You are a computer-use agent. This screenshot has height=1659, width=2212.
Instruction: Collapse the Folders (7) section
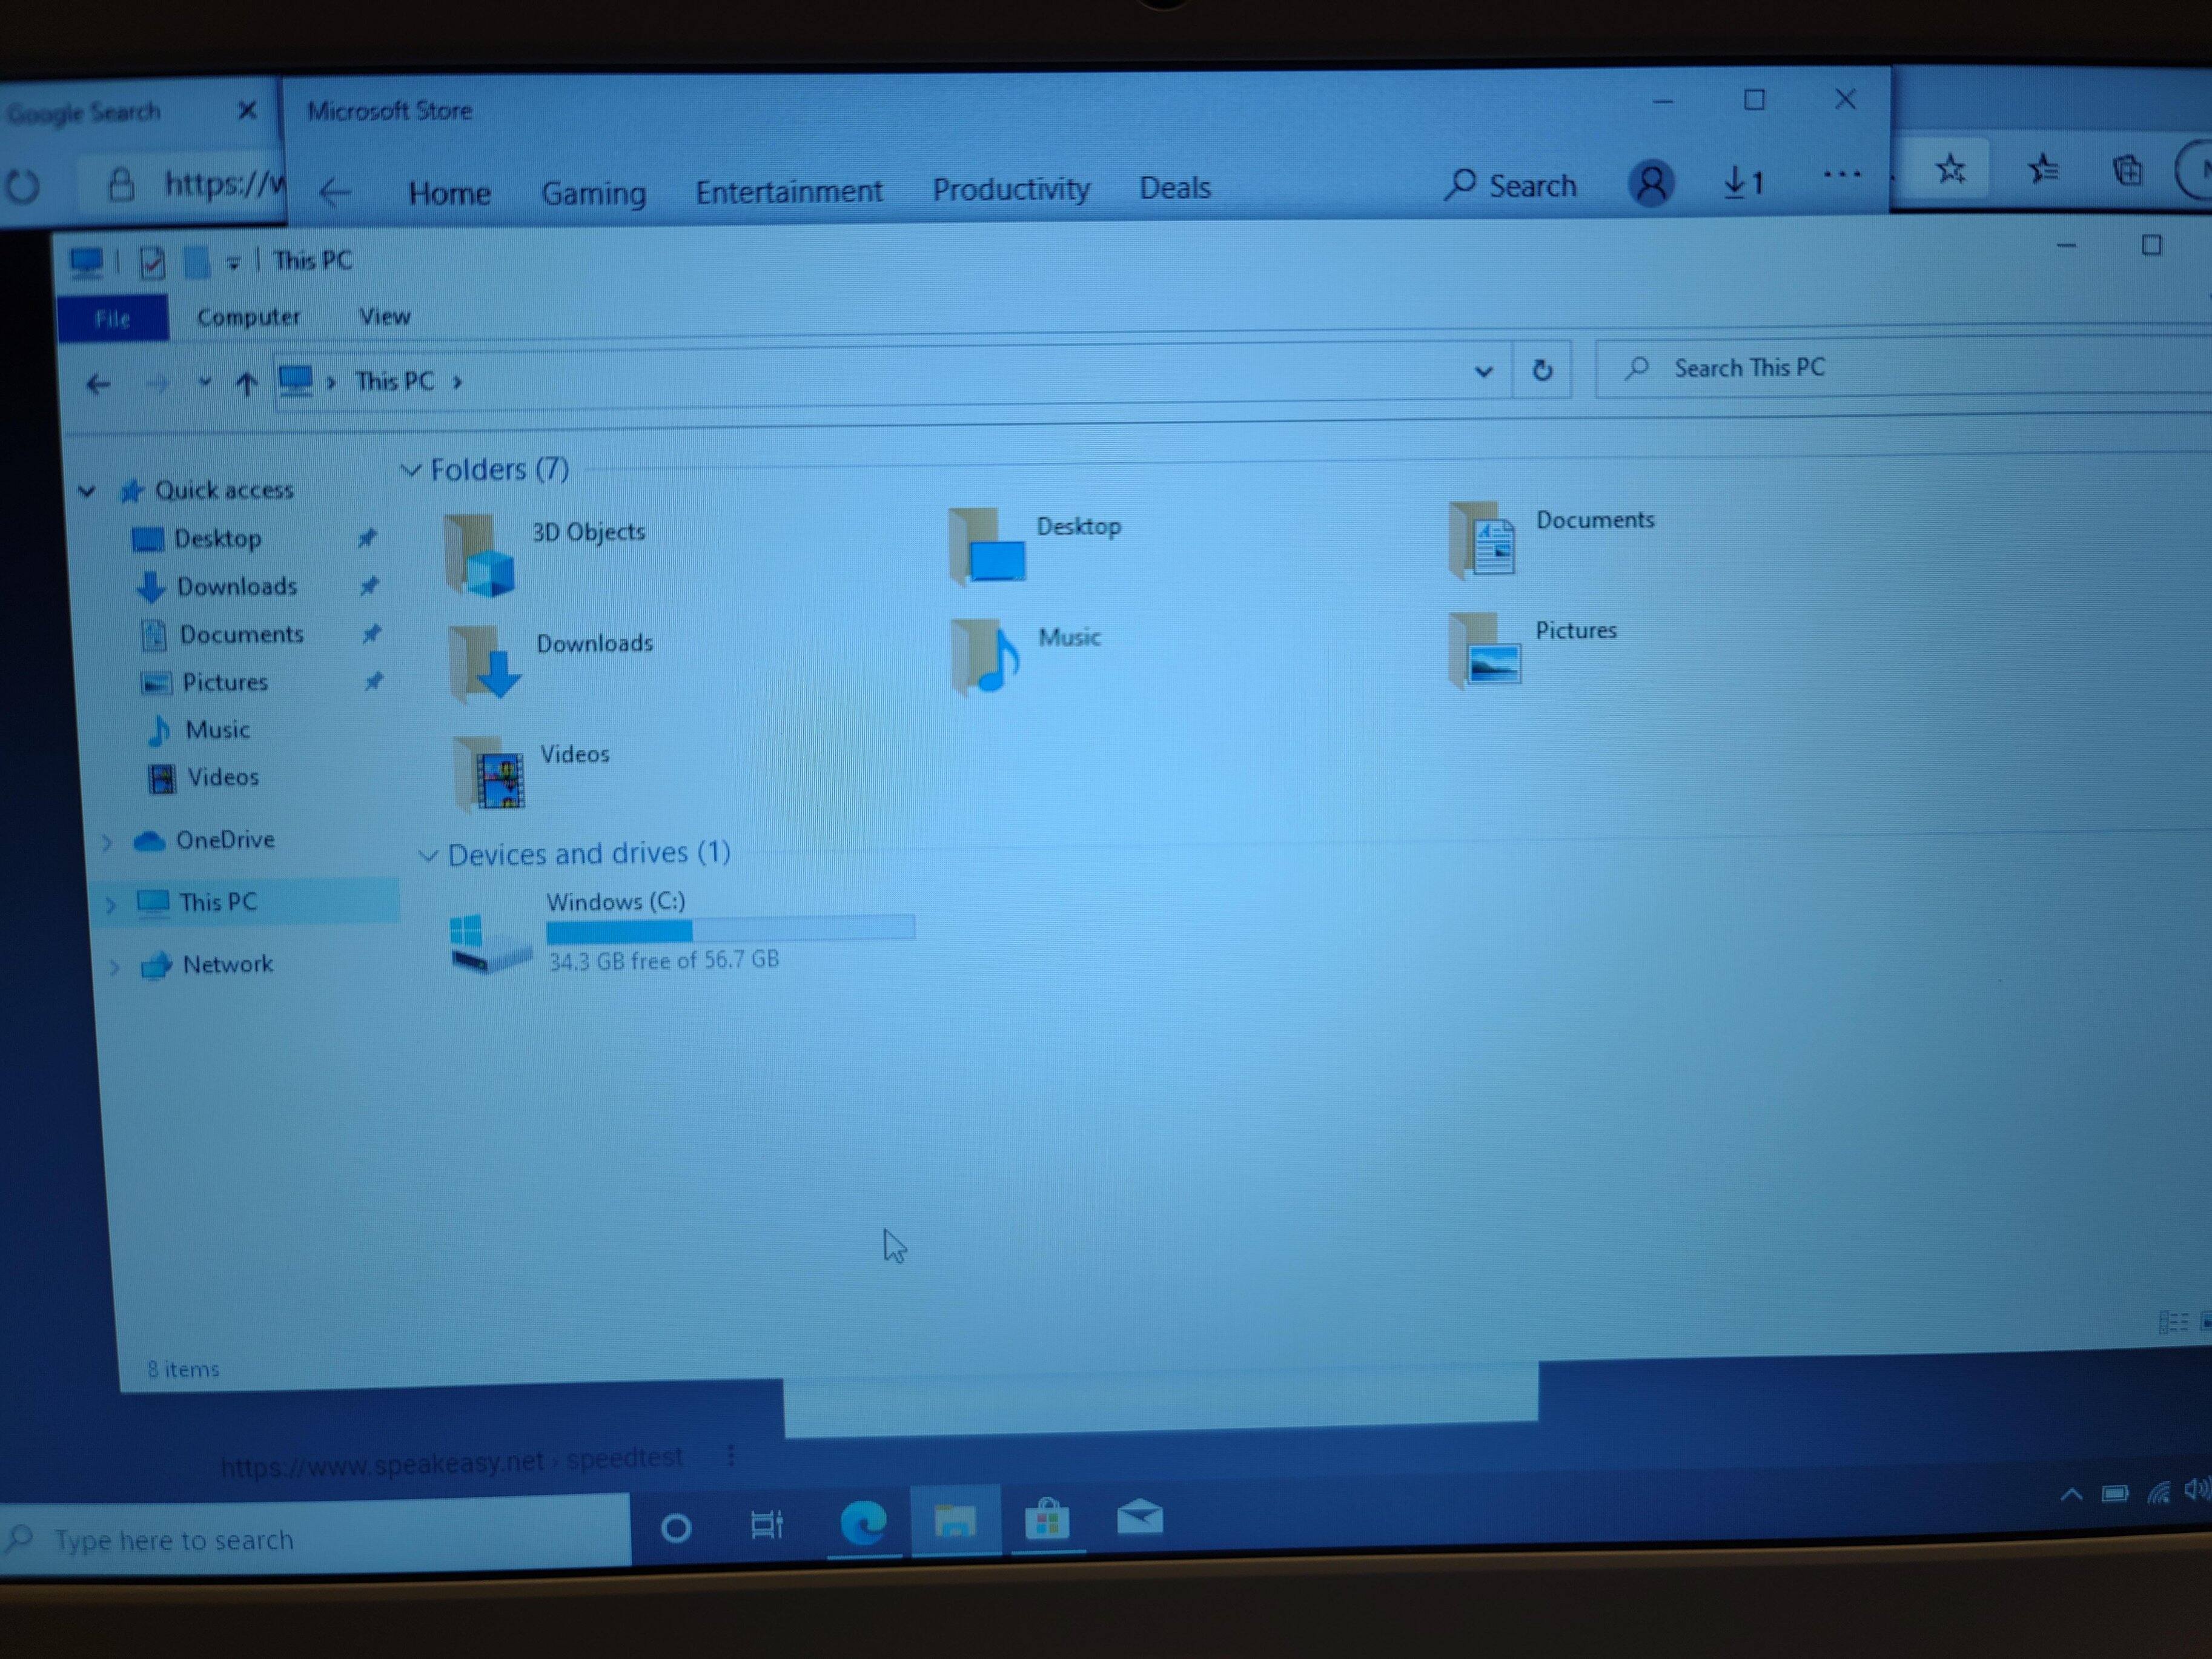point(411,469)
